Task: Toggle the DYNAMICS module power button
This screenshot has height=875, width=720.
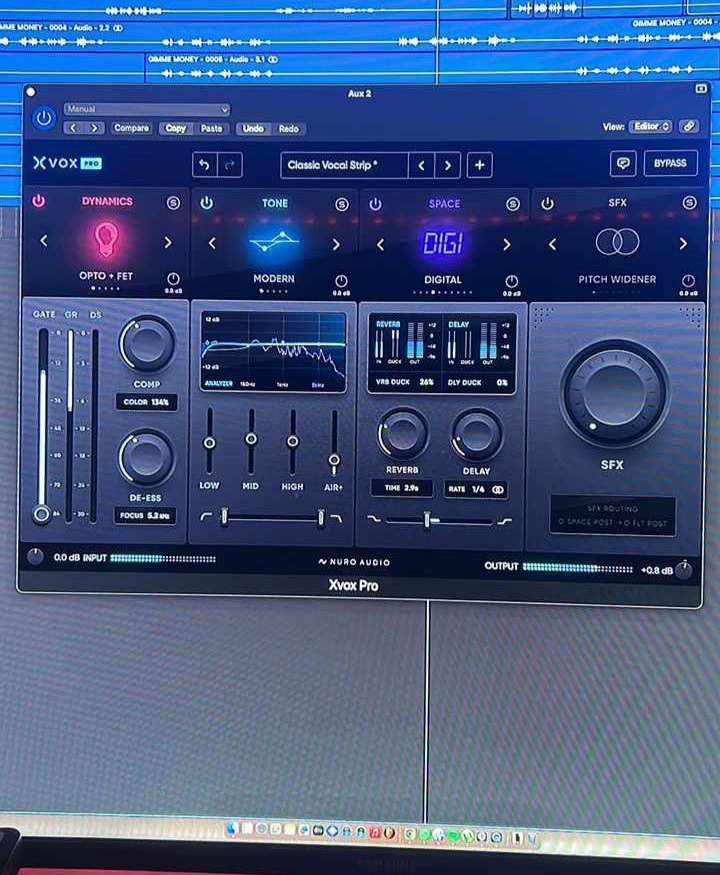Action: click(38, 201)
